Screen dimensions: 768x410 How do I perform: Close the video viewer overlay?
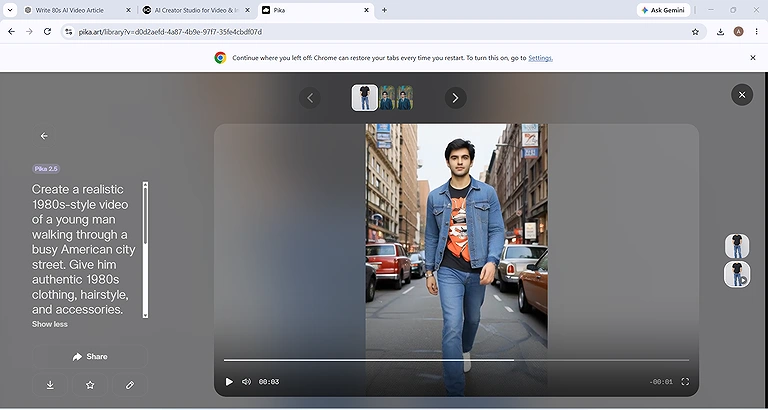pyautogui.click(x=742, y=95)
